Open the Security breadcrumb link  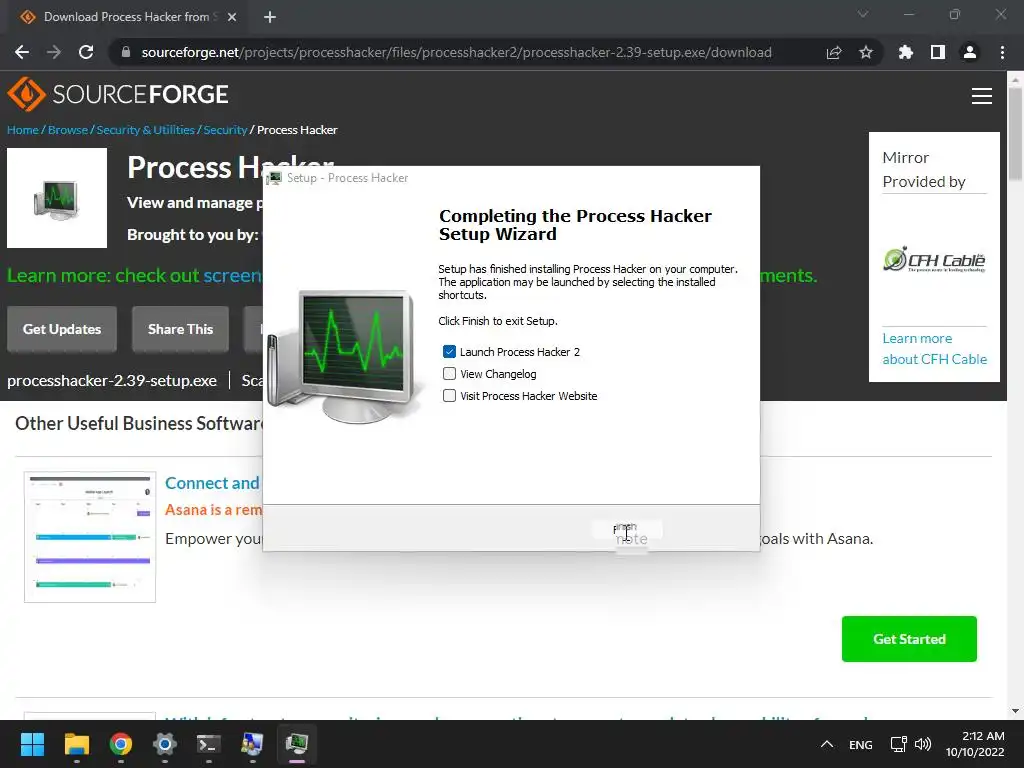pyautogui.click(x=225, y=130)
